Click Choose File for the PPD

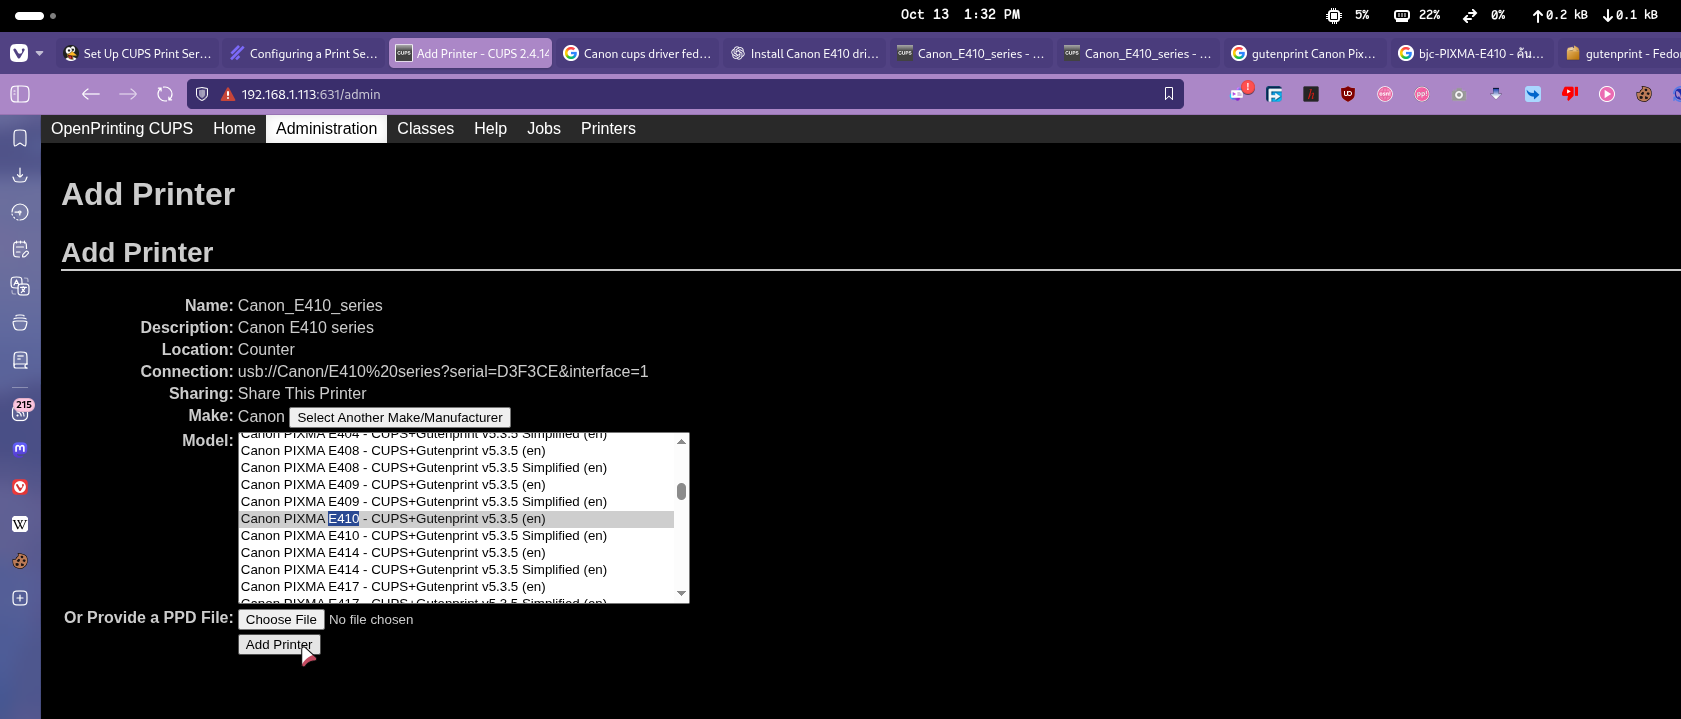point(281,620)
